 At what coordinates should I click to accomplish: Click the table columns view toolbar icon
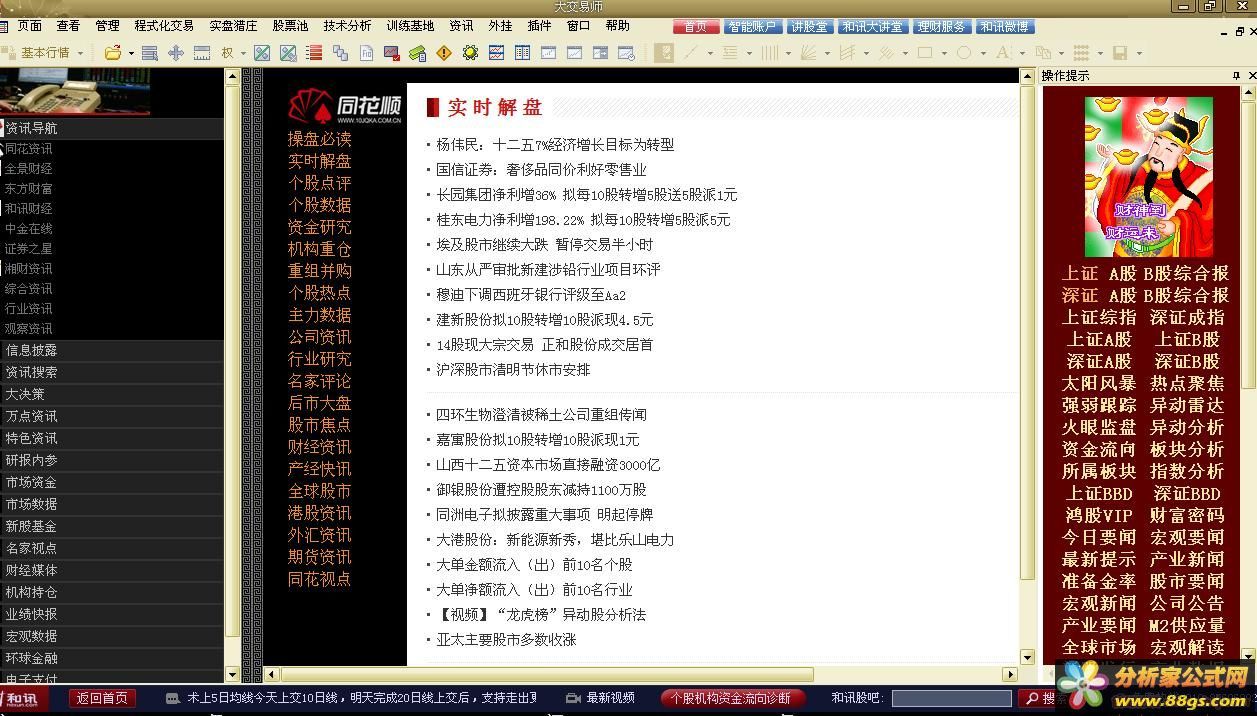tap(522, 53)
